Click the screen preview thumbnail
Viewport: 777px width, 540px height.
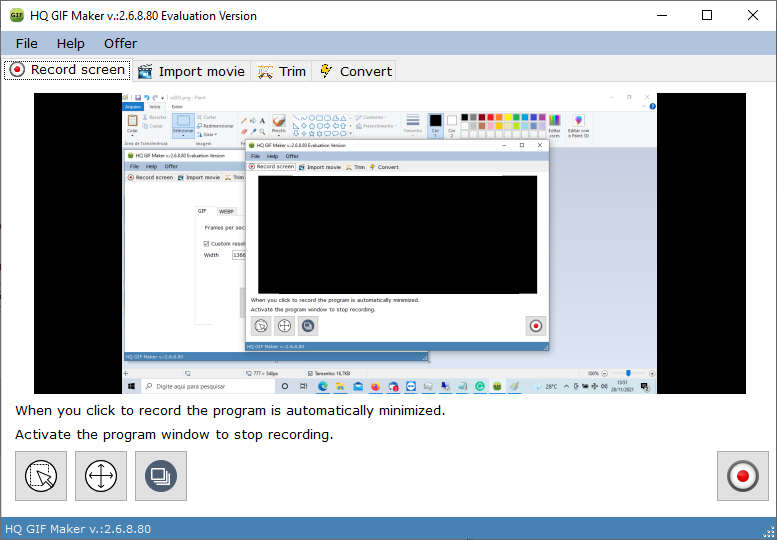click(x=389, y=243)
